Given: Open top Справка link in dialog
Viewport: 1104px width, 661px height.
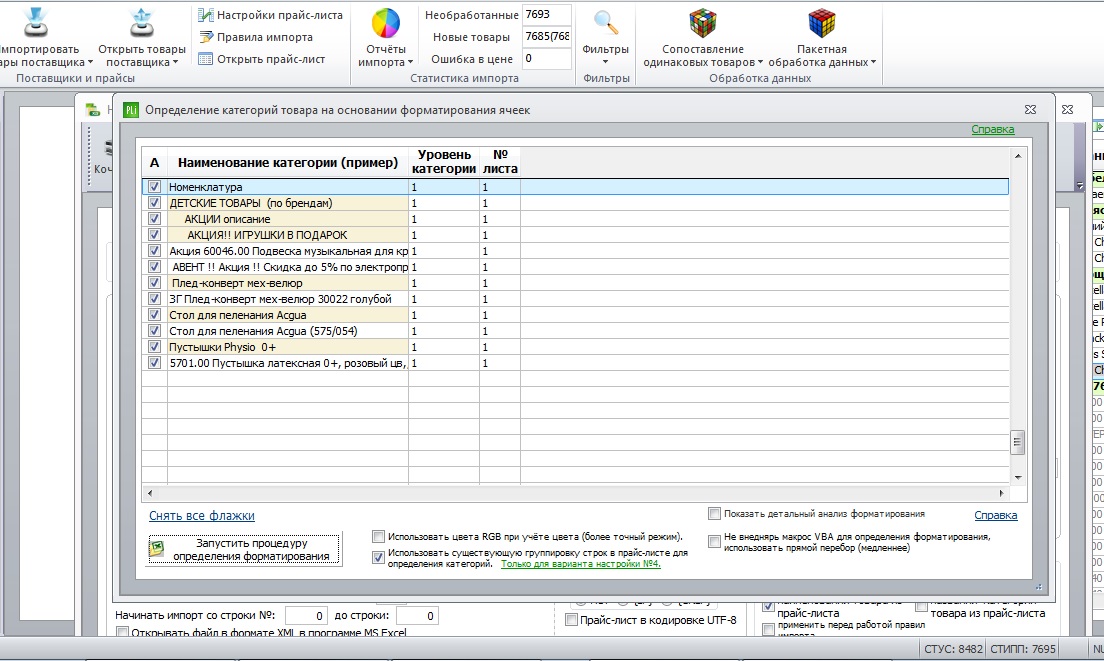Looking at the screenshot, I should point(993,129).
